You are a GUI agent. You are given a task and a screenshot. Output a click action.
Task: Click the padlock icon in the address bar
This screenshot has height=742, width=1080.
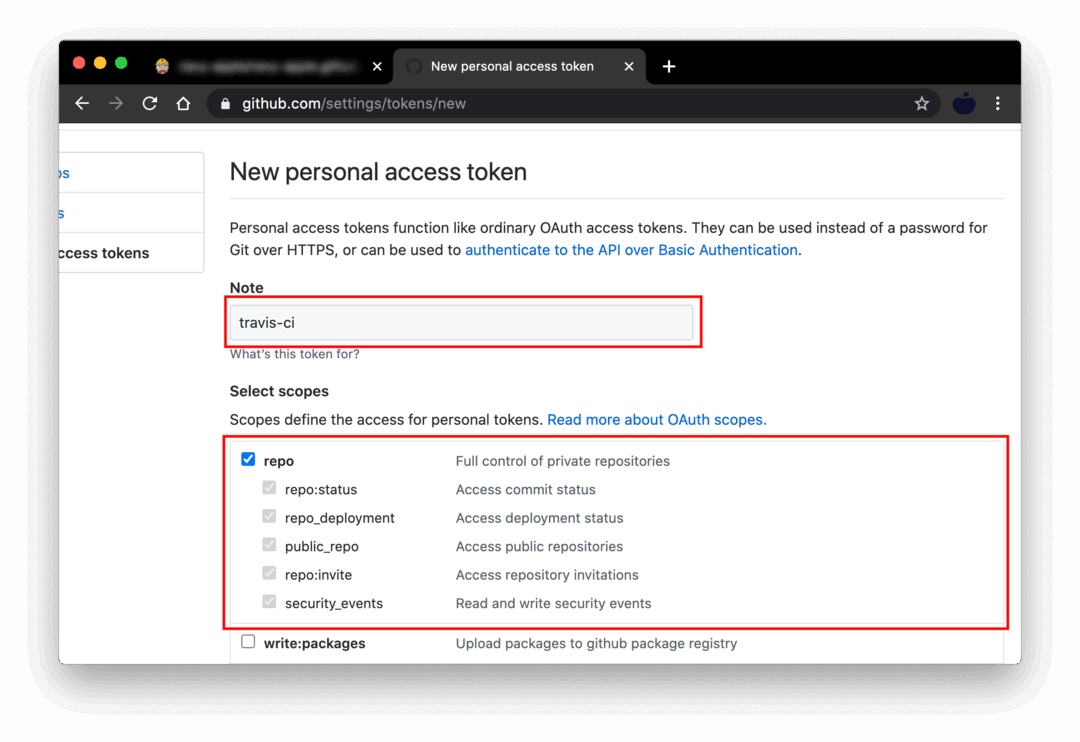225,103
